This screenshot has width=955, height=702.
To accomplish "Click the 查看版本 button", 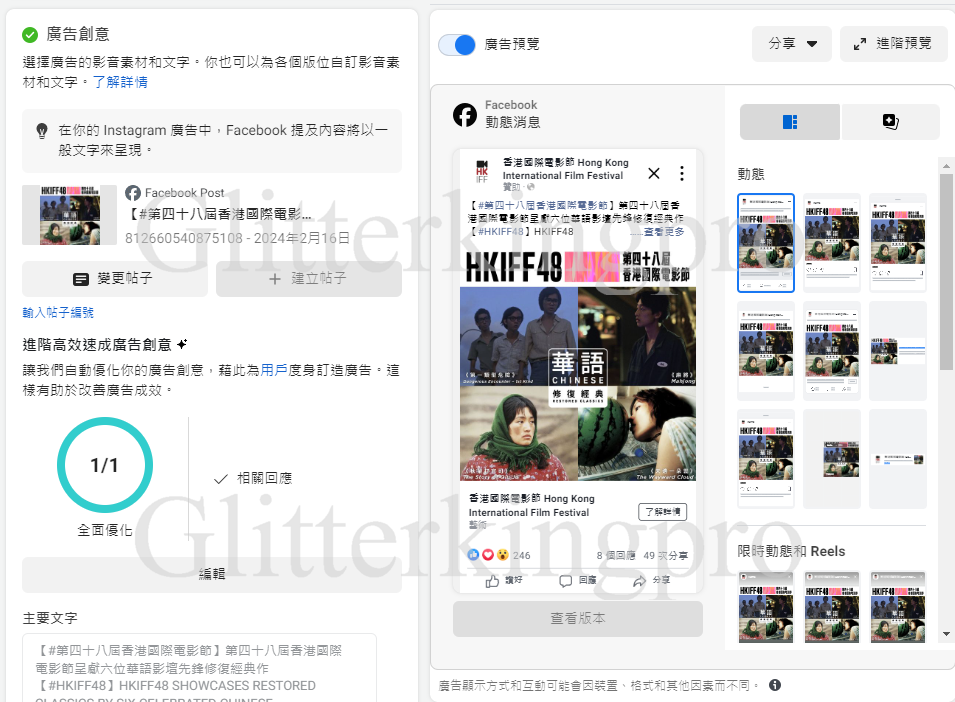I will [x=577, y=619].
